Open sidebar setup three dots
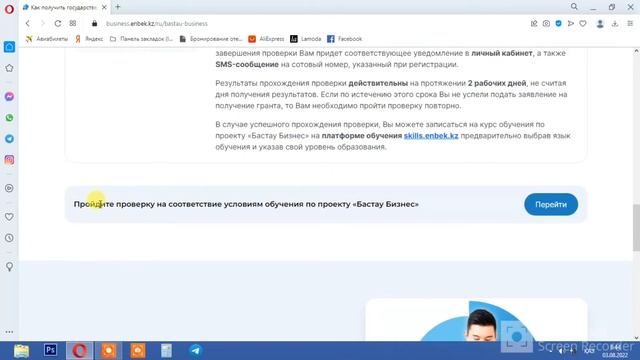The image size is (640, 360). coord(9,332)
